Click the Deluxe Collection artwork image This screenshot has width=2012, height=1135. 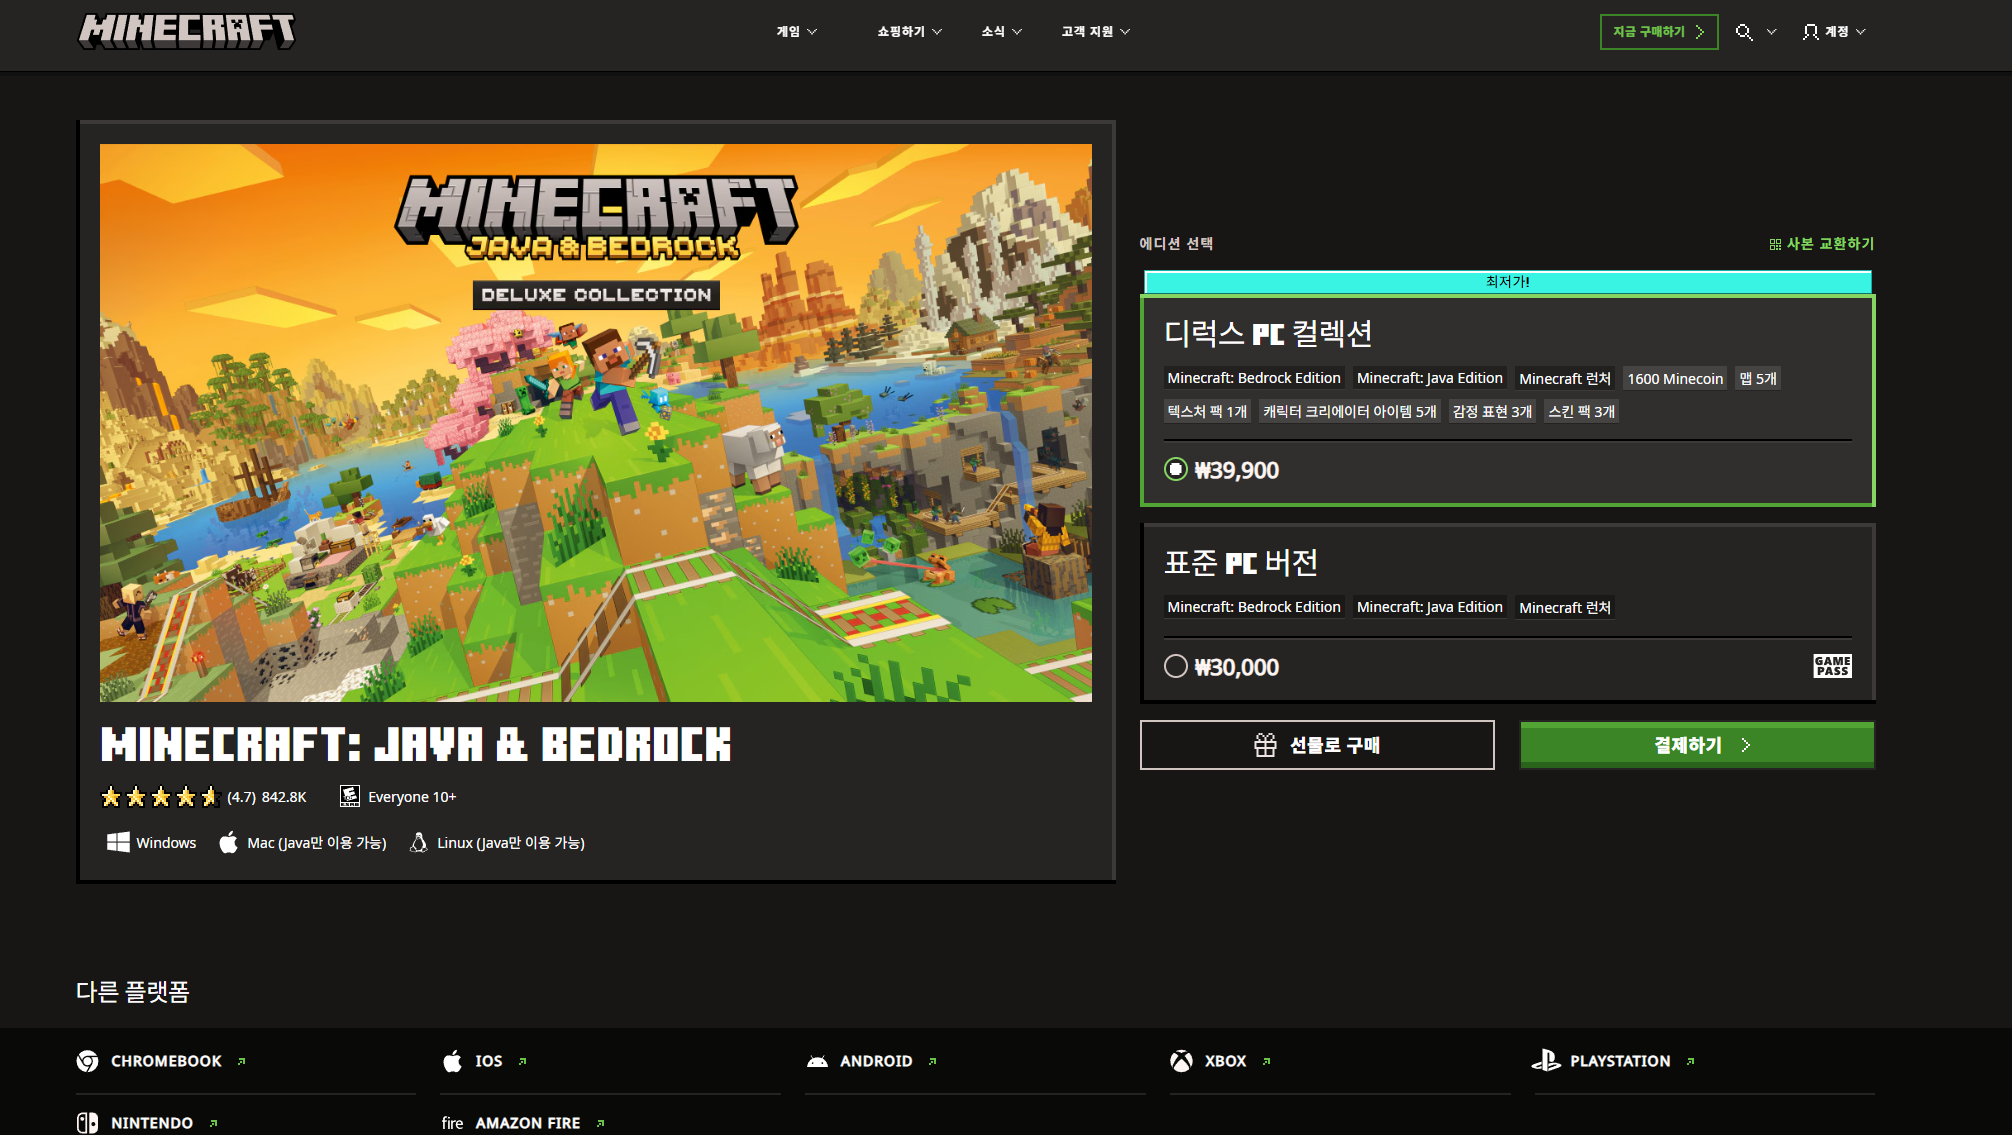(x=596, y=423)
